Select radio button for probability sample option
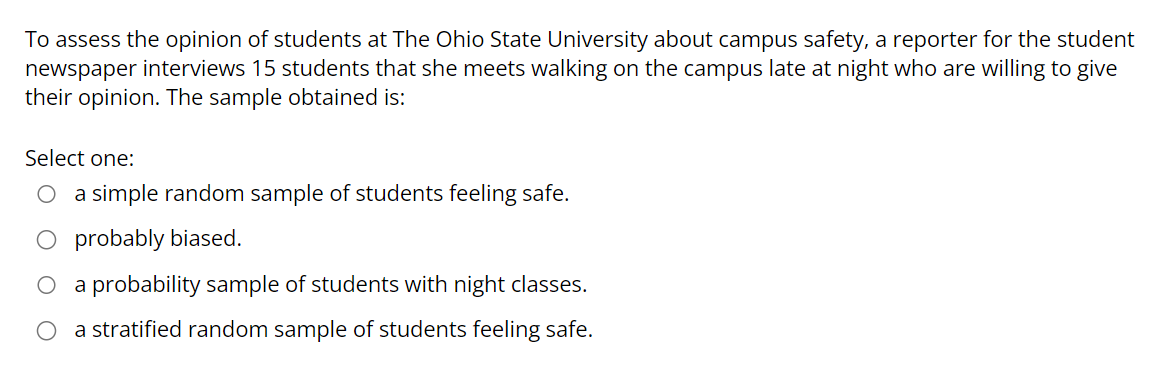The height and width of the screenshot is (367, 1161). [47, 286]
